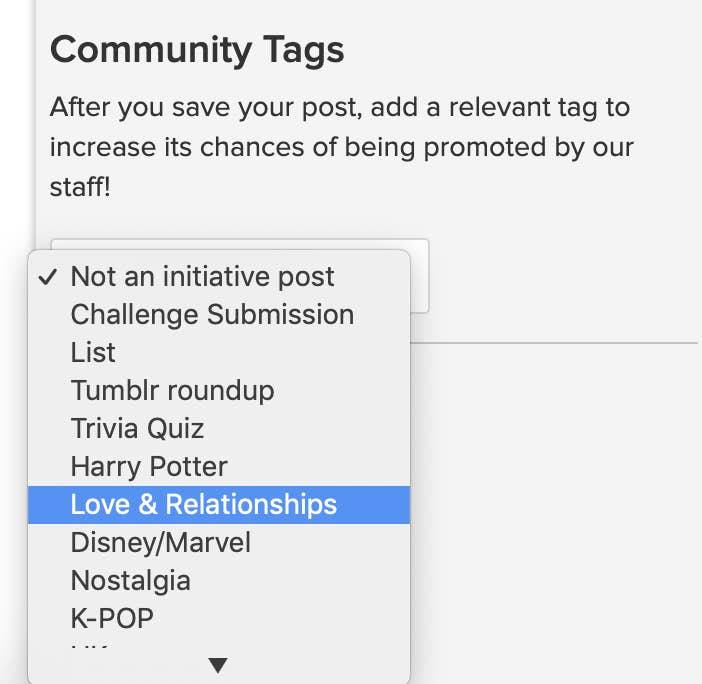The height and width of the screenshot is (684, 702).
Task: Click the tag instructions paragraph text
Action: pos(340,146)
